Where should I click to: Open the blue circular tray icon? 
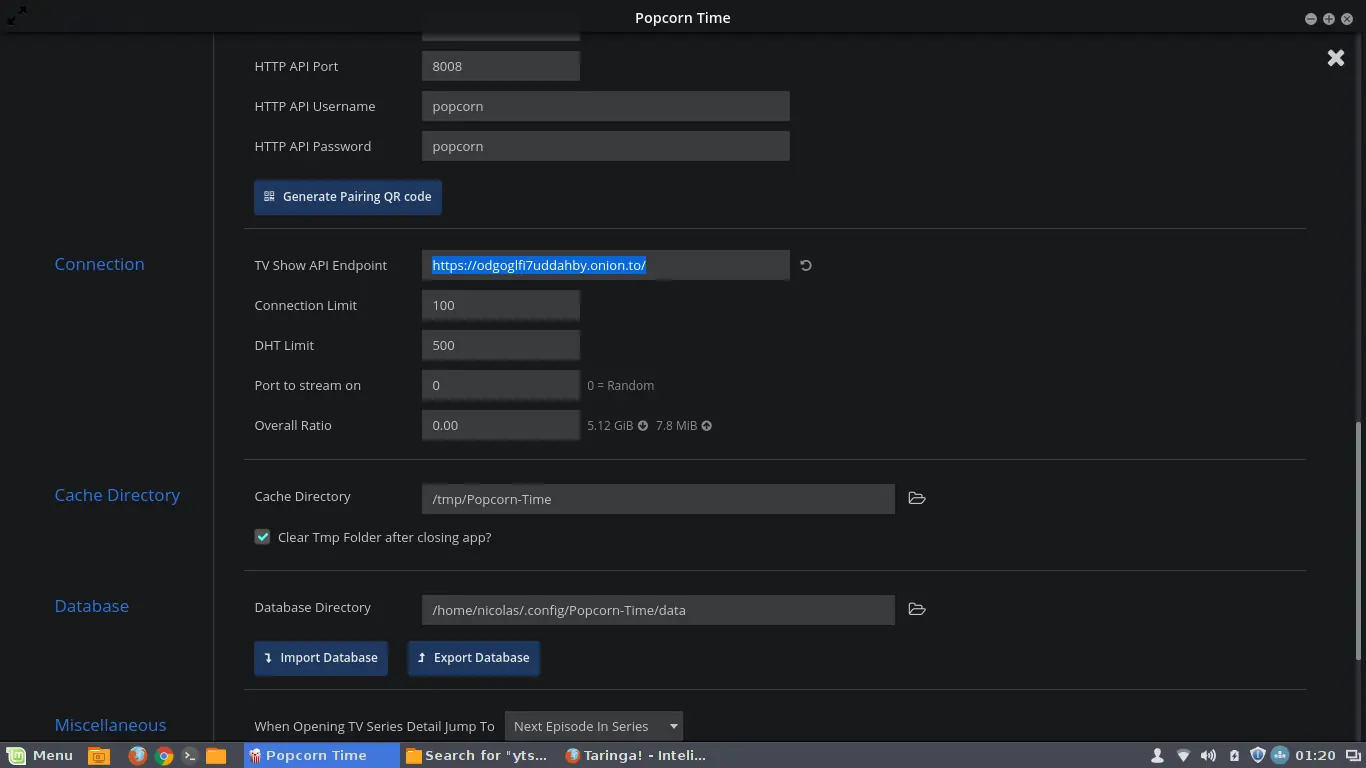point(1279,756)
